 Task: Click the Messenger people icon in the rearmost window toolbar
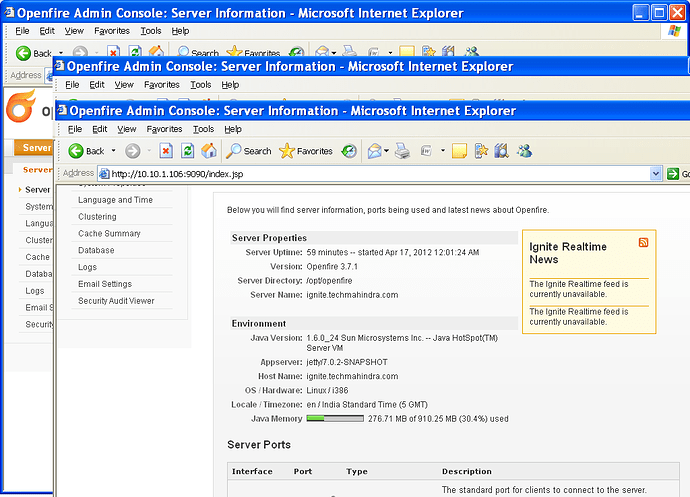tap(472, 51)
